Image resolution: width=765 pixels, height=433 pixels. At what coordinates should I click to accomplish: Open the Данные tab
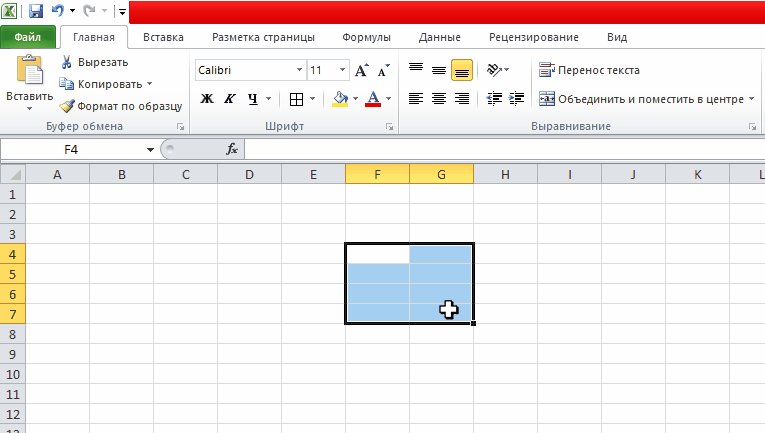440,37
